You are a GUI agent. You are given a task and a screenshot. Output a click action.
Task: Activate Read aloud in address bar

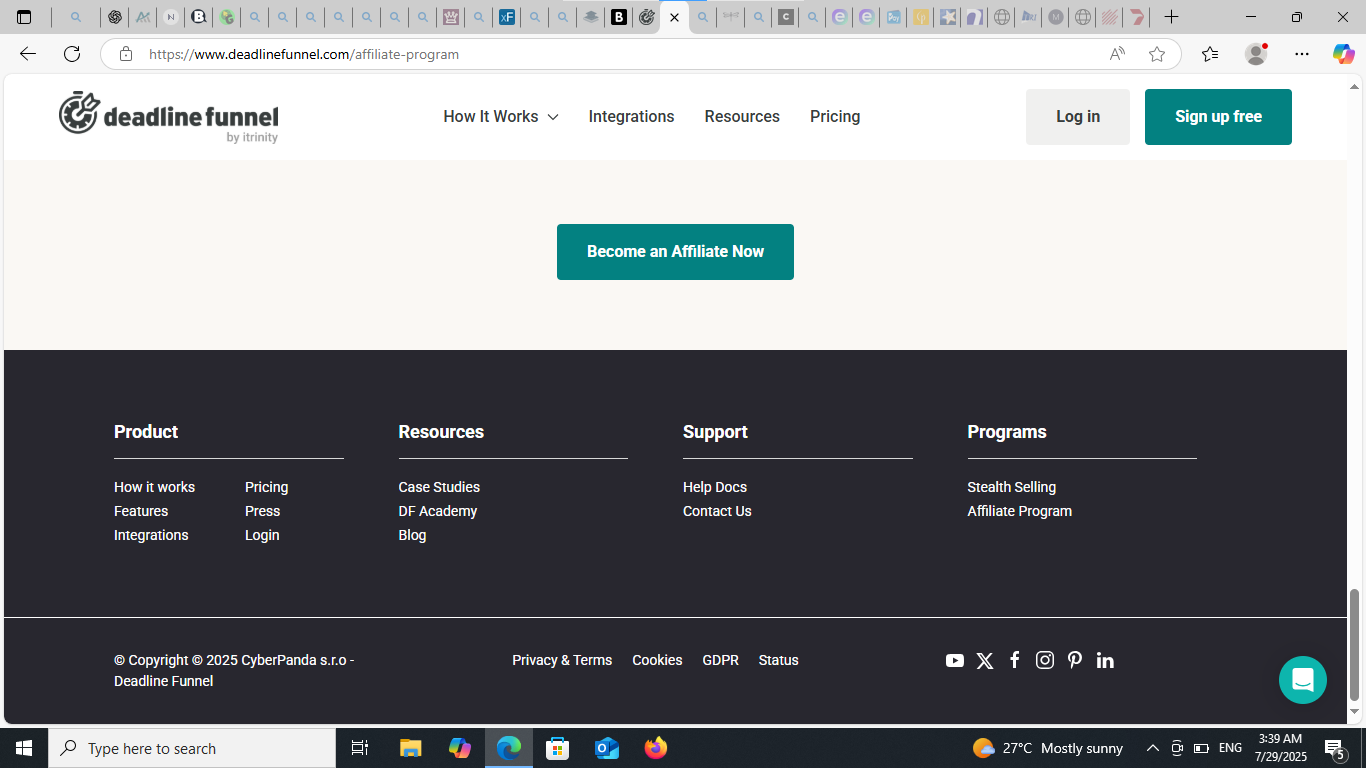point(1117,54)
